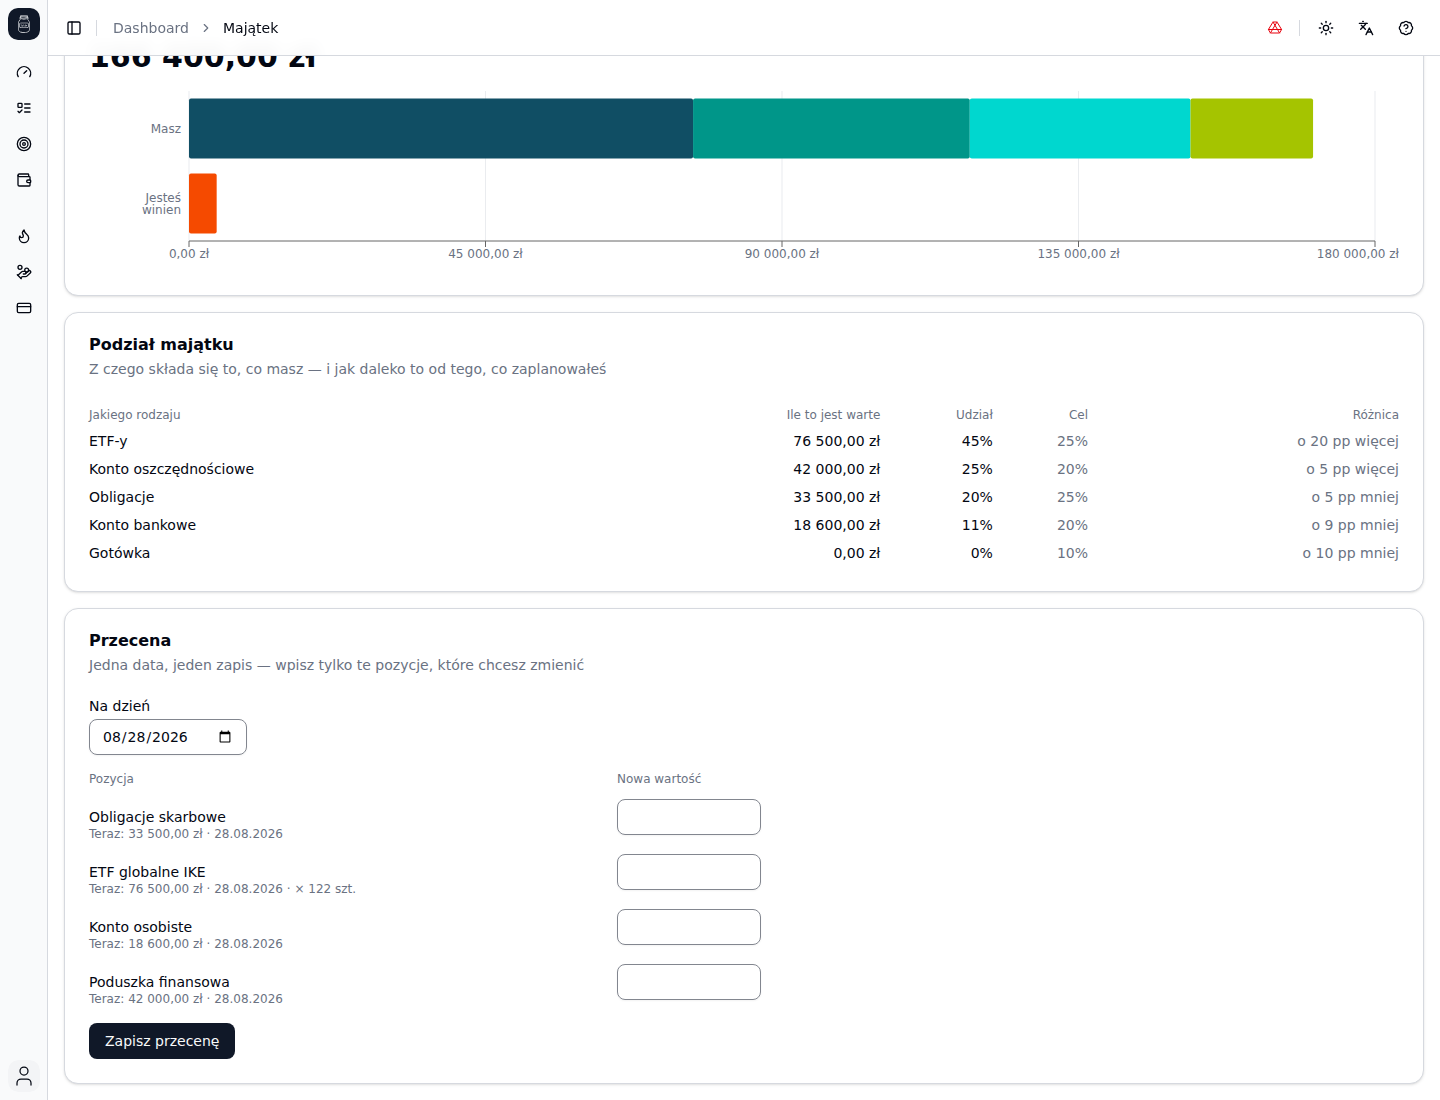Focus the Konto osobiste new value field
Image resolution: width=1440 pixels, height=1100 pixels.
689,927
